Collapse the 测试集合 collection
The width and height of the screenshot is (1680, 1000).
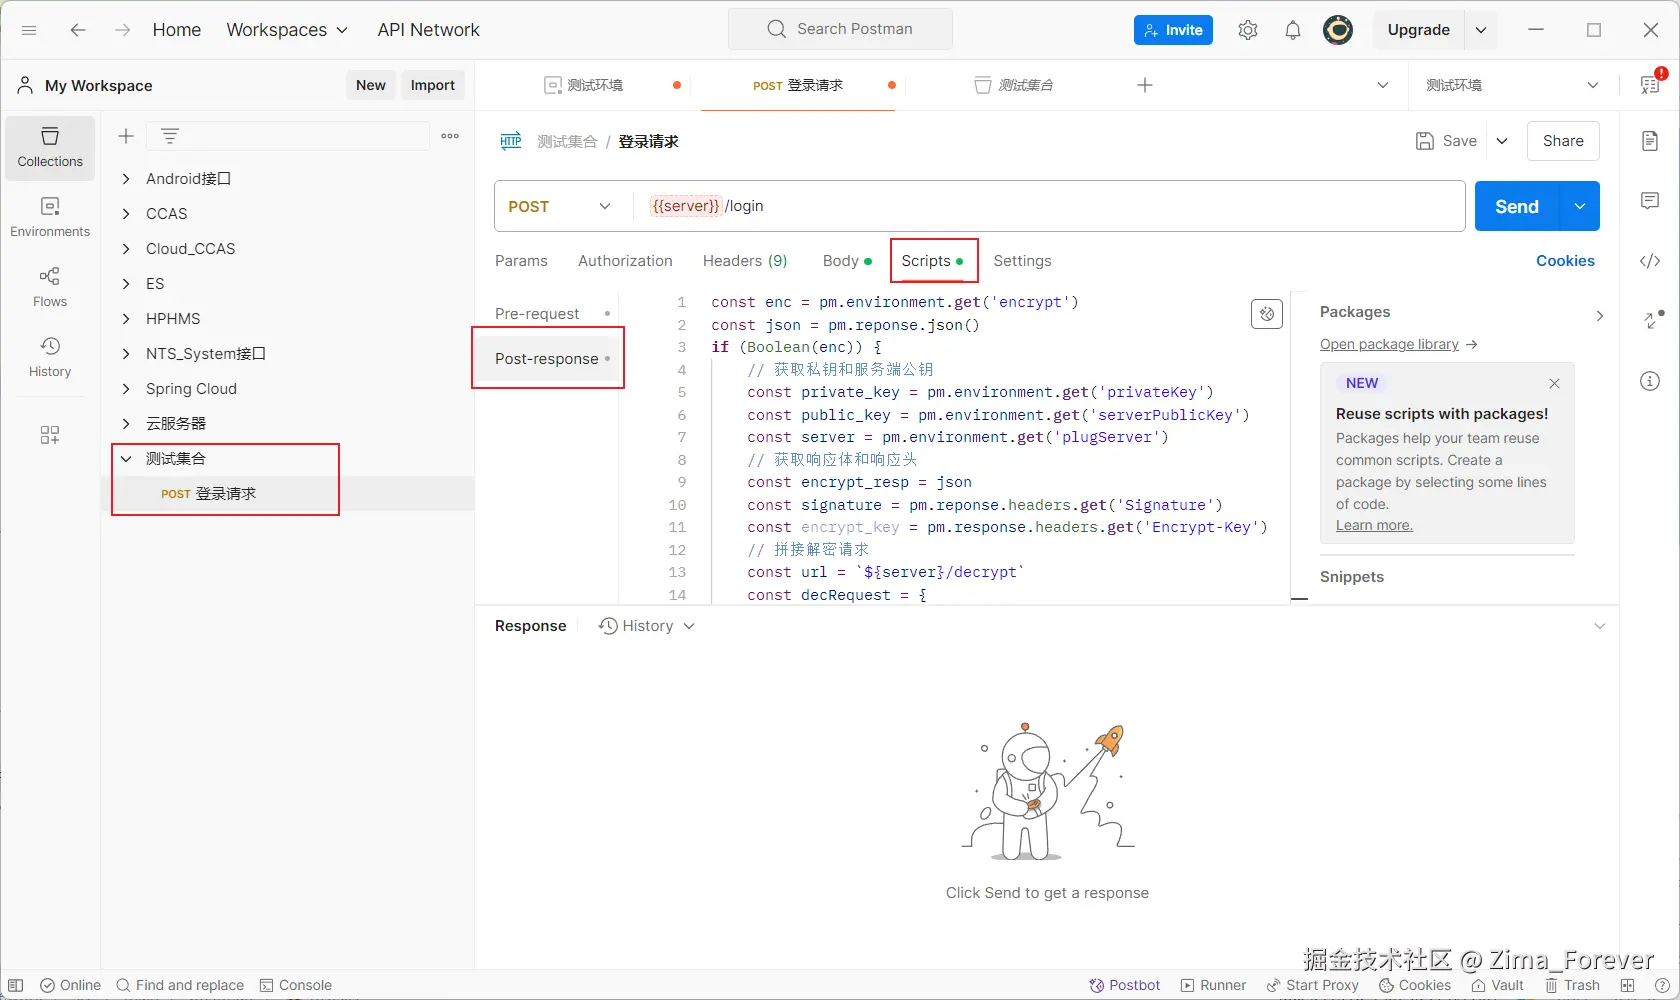126,459
